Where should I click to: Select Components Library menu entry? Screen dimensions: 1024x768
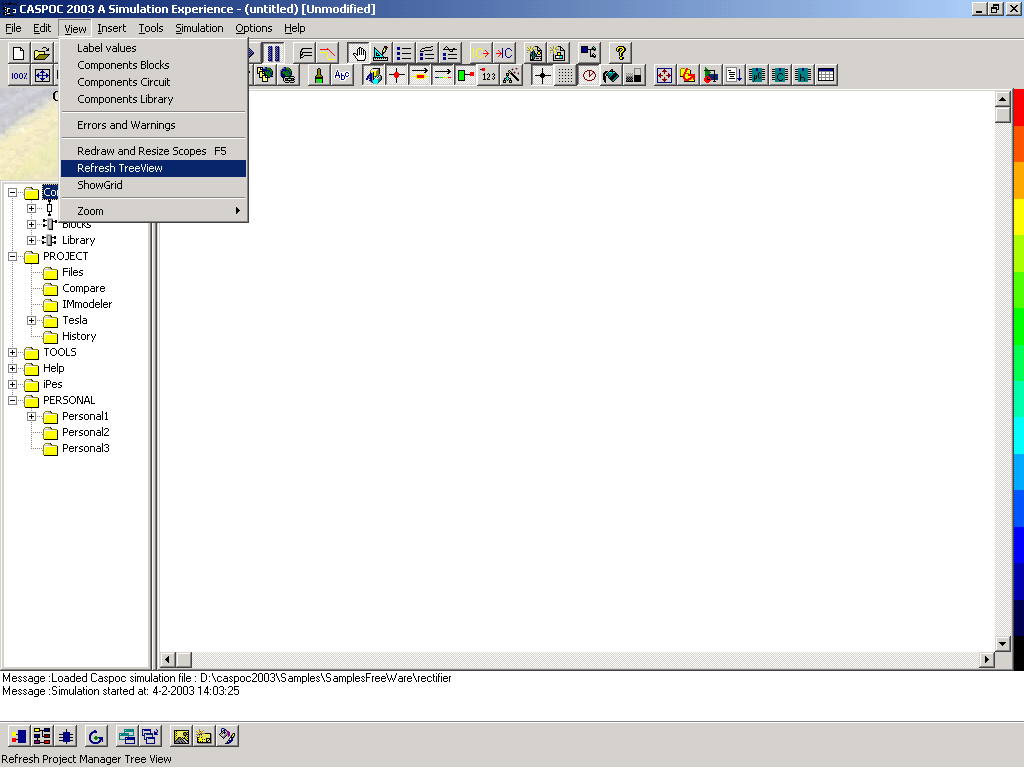click(153, 99)
